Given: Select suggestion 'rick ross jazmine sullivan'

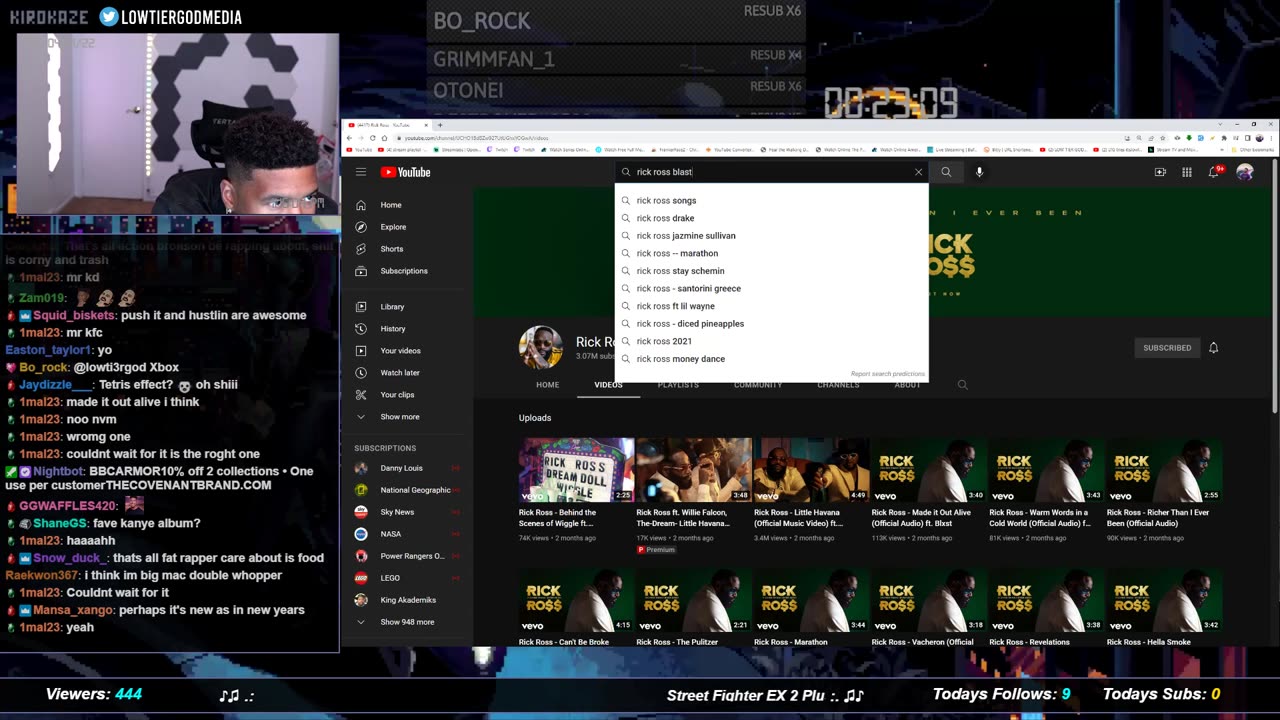Looking at the screenshot, I should pyautogui.click(x=771, y=236).
